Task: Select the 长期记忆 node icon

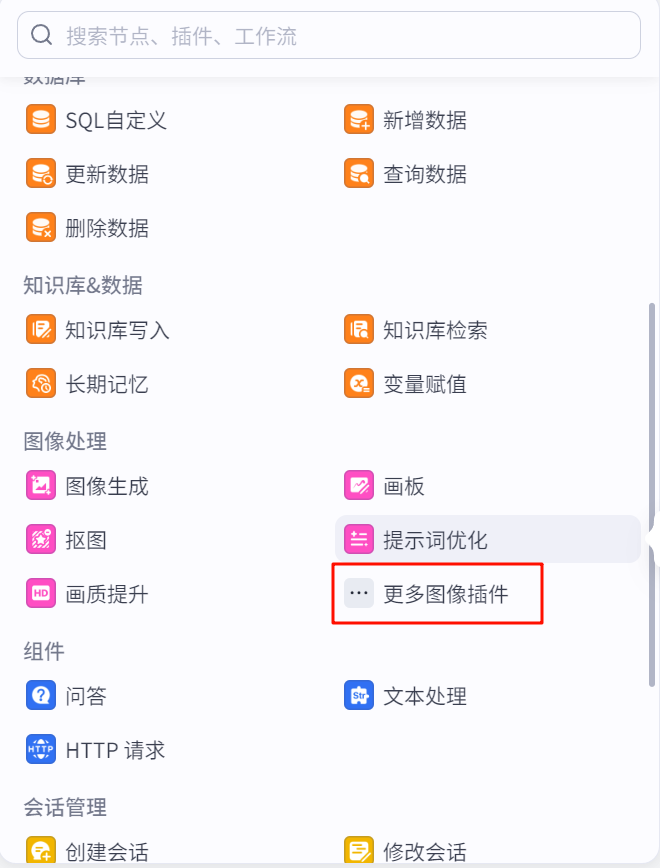Action: 41,384
